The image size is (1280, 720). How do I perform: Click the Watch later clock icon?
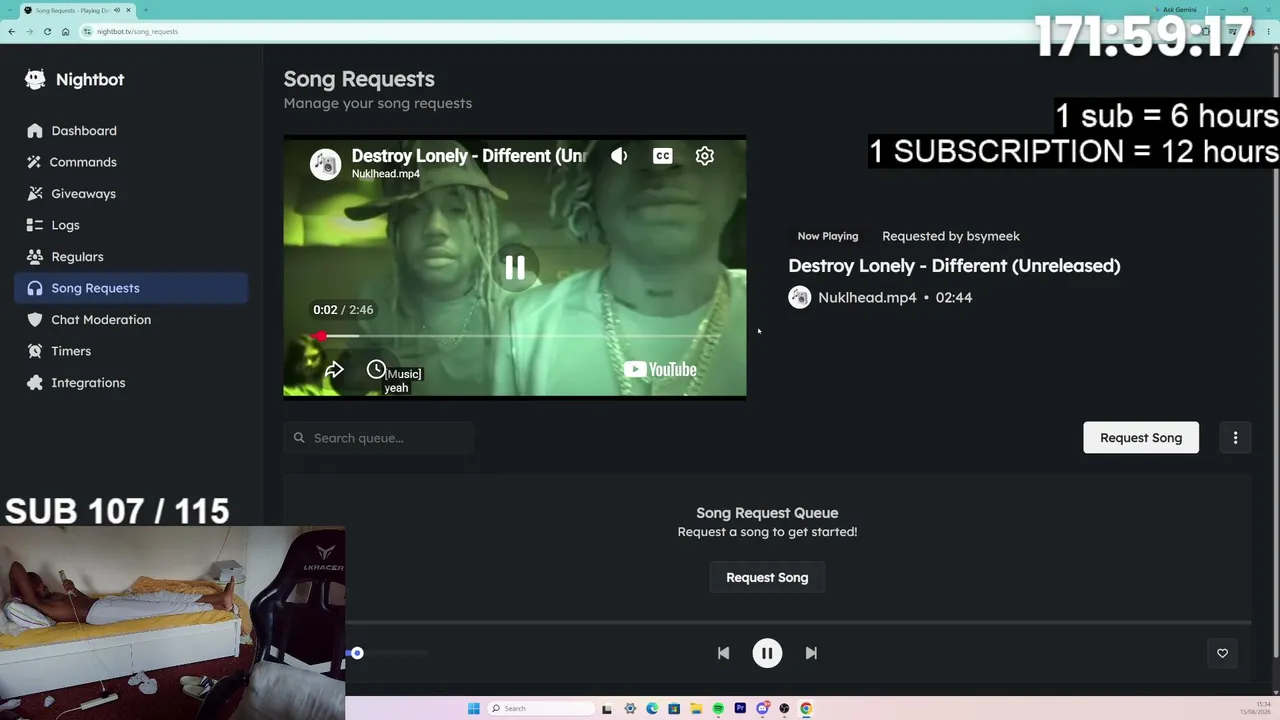(376, 370)
